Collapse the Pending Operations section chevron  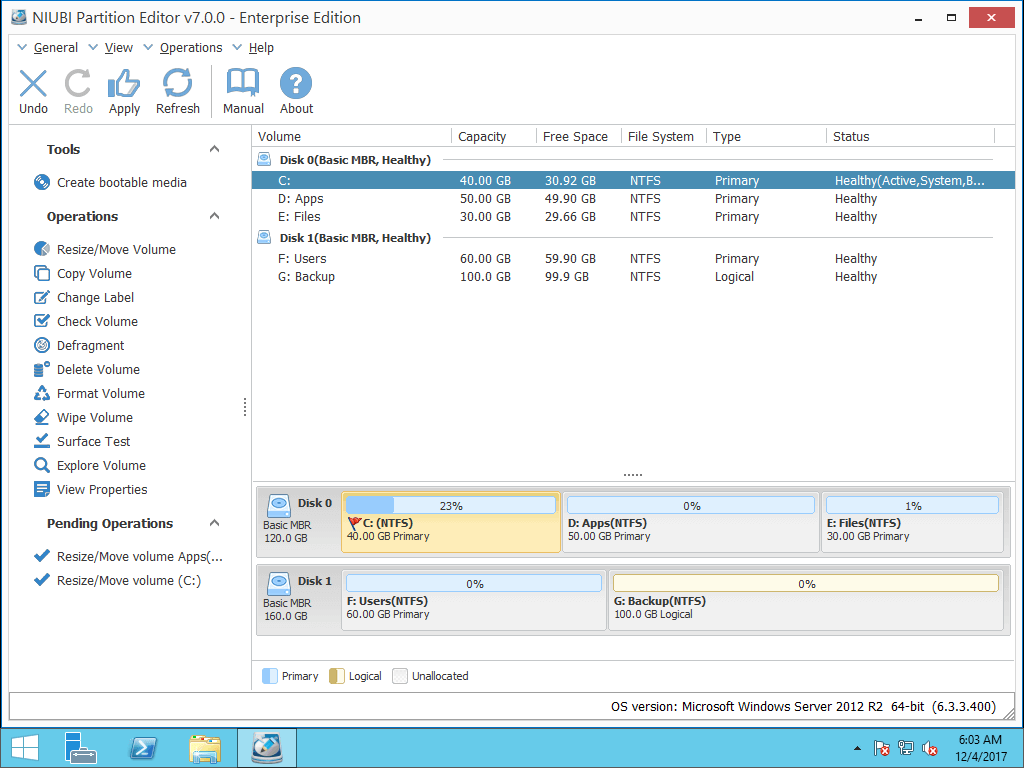pyautogui.click(x=214, y=522)
